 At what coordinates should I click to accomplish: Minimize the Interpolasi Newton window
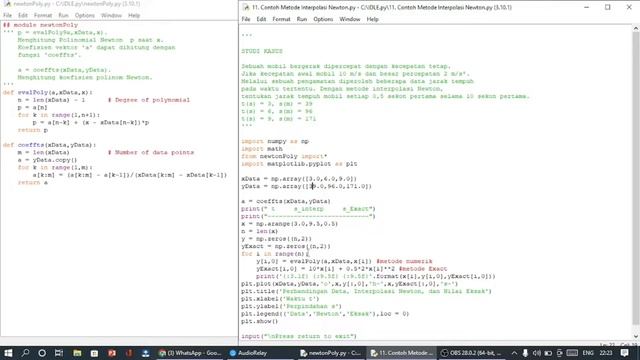click(587, 7)
